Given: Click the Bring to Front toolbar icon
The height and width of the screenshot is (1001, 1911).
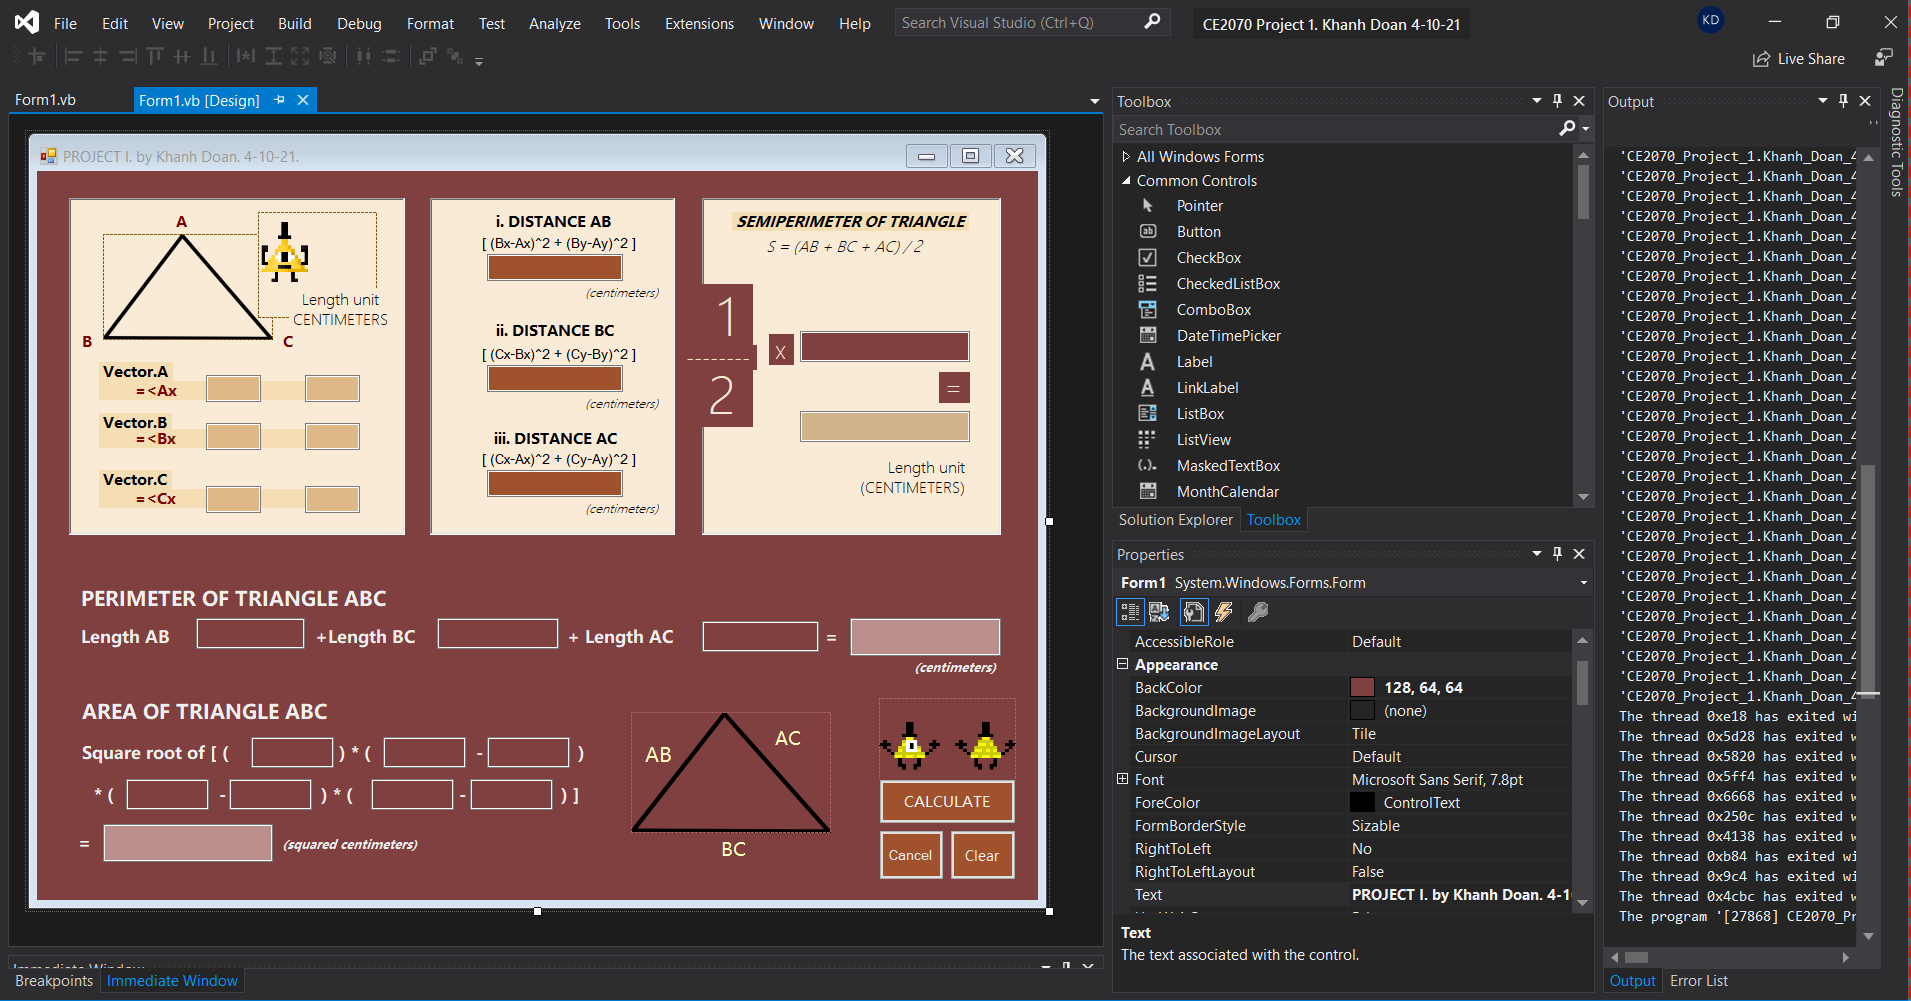Looking at the screenshot, I should 428,57.
